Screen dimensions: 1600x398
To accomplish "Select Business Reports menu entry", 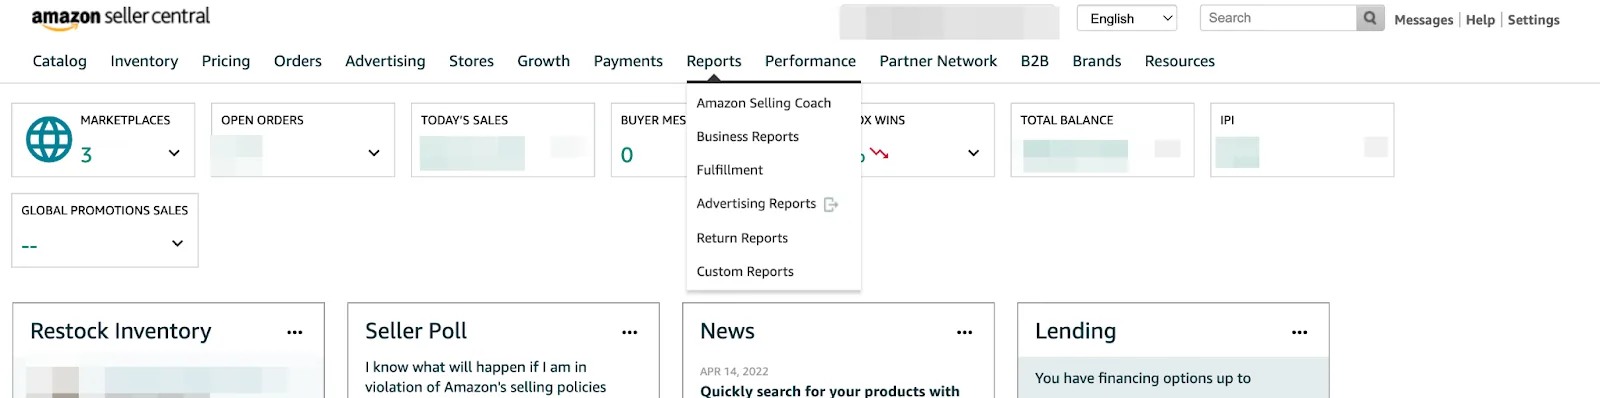I will [x=748, y=137].
